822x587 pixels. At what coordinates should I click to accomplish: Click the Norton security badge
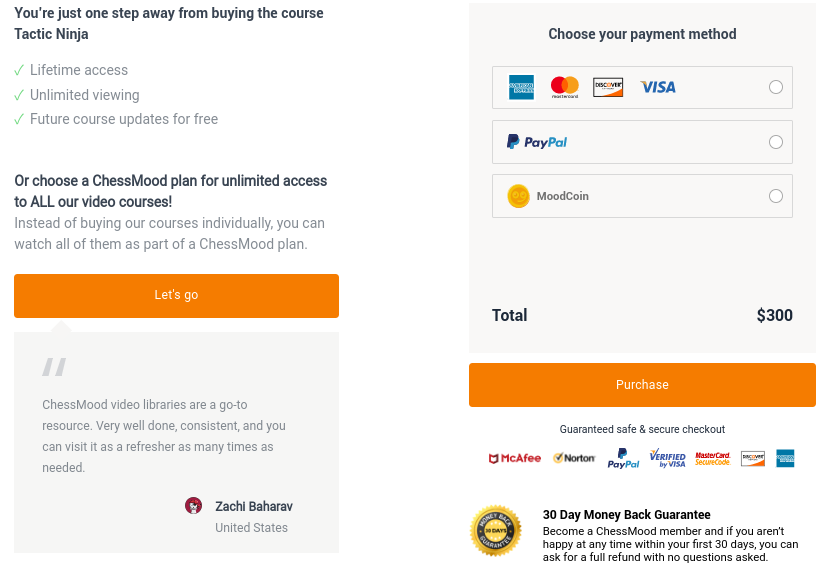point(574,459)
